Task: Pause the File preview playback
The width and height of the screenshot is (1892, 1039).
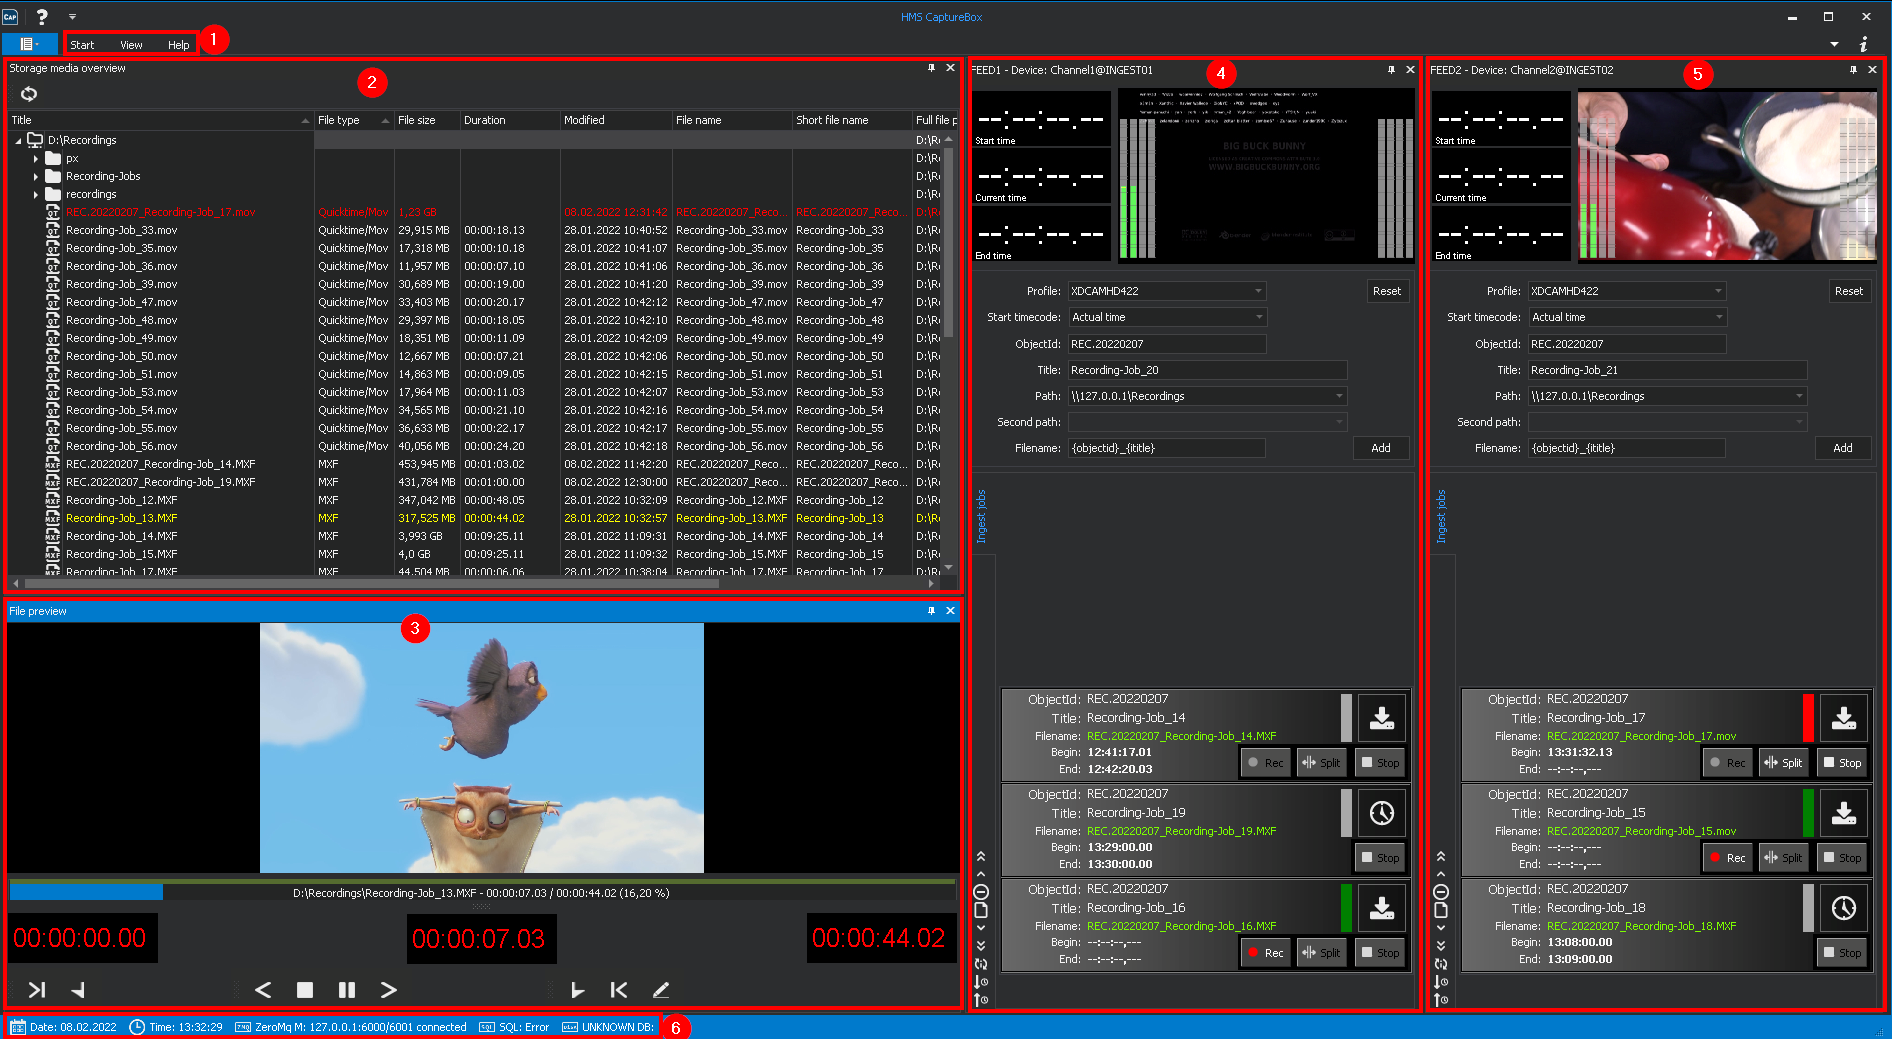Action: pyautogui.click(x=347, y=990)
